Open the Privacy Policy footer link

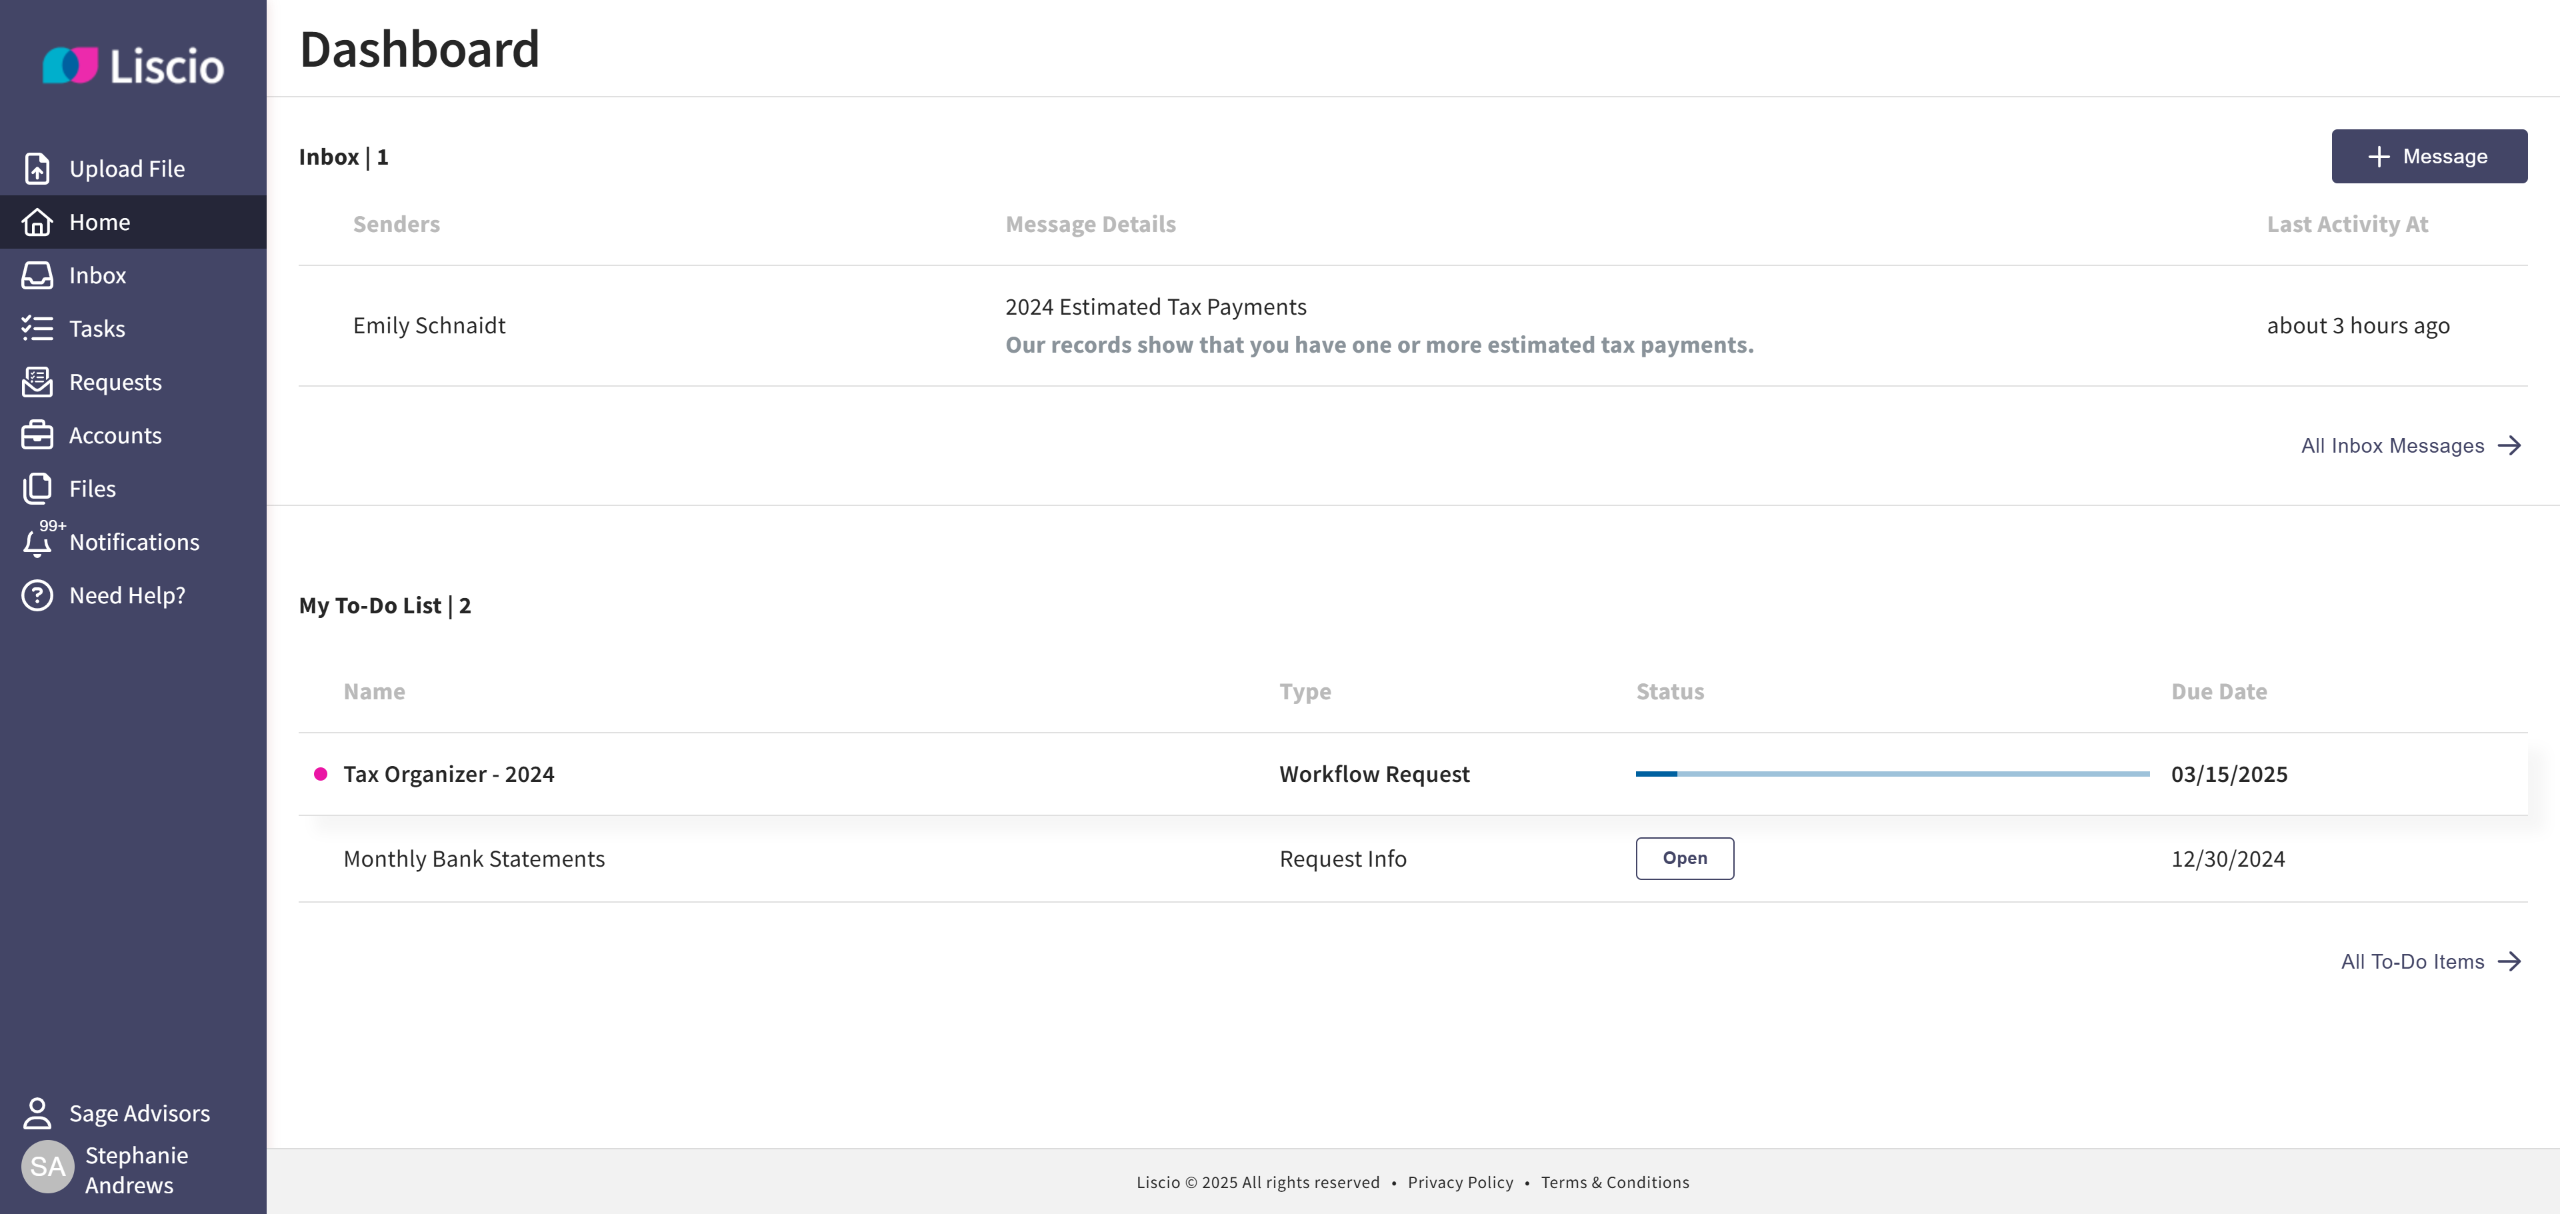coord(1460,1182)
